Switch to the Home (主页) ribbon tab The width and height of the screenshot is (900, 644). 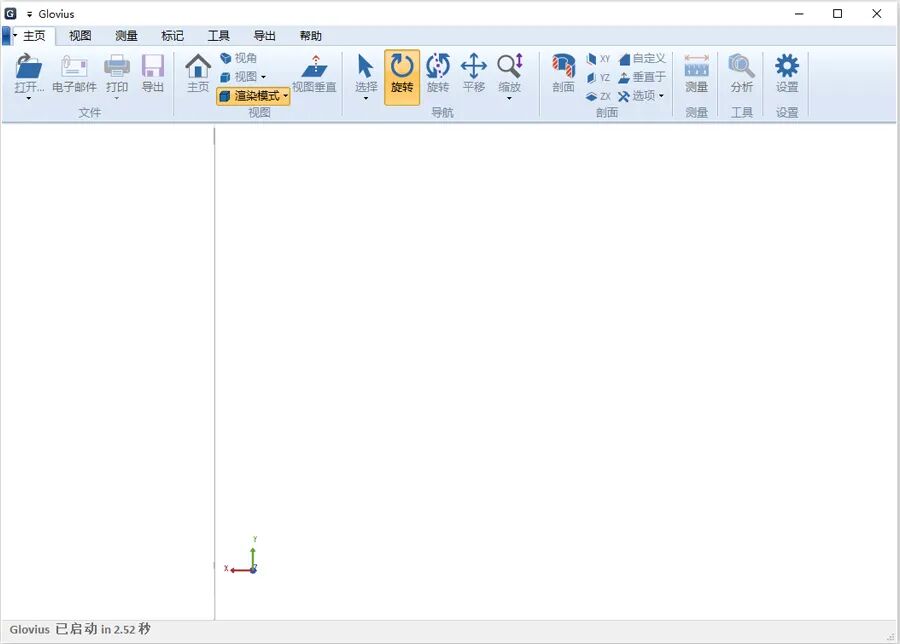pos(34,36)
